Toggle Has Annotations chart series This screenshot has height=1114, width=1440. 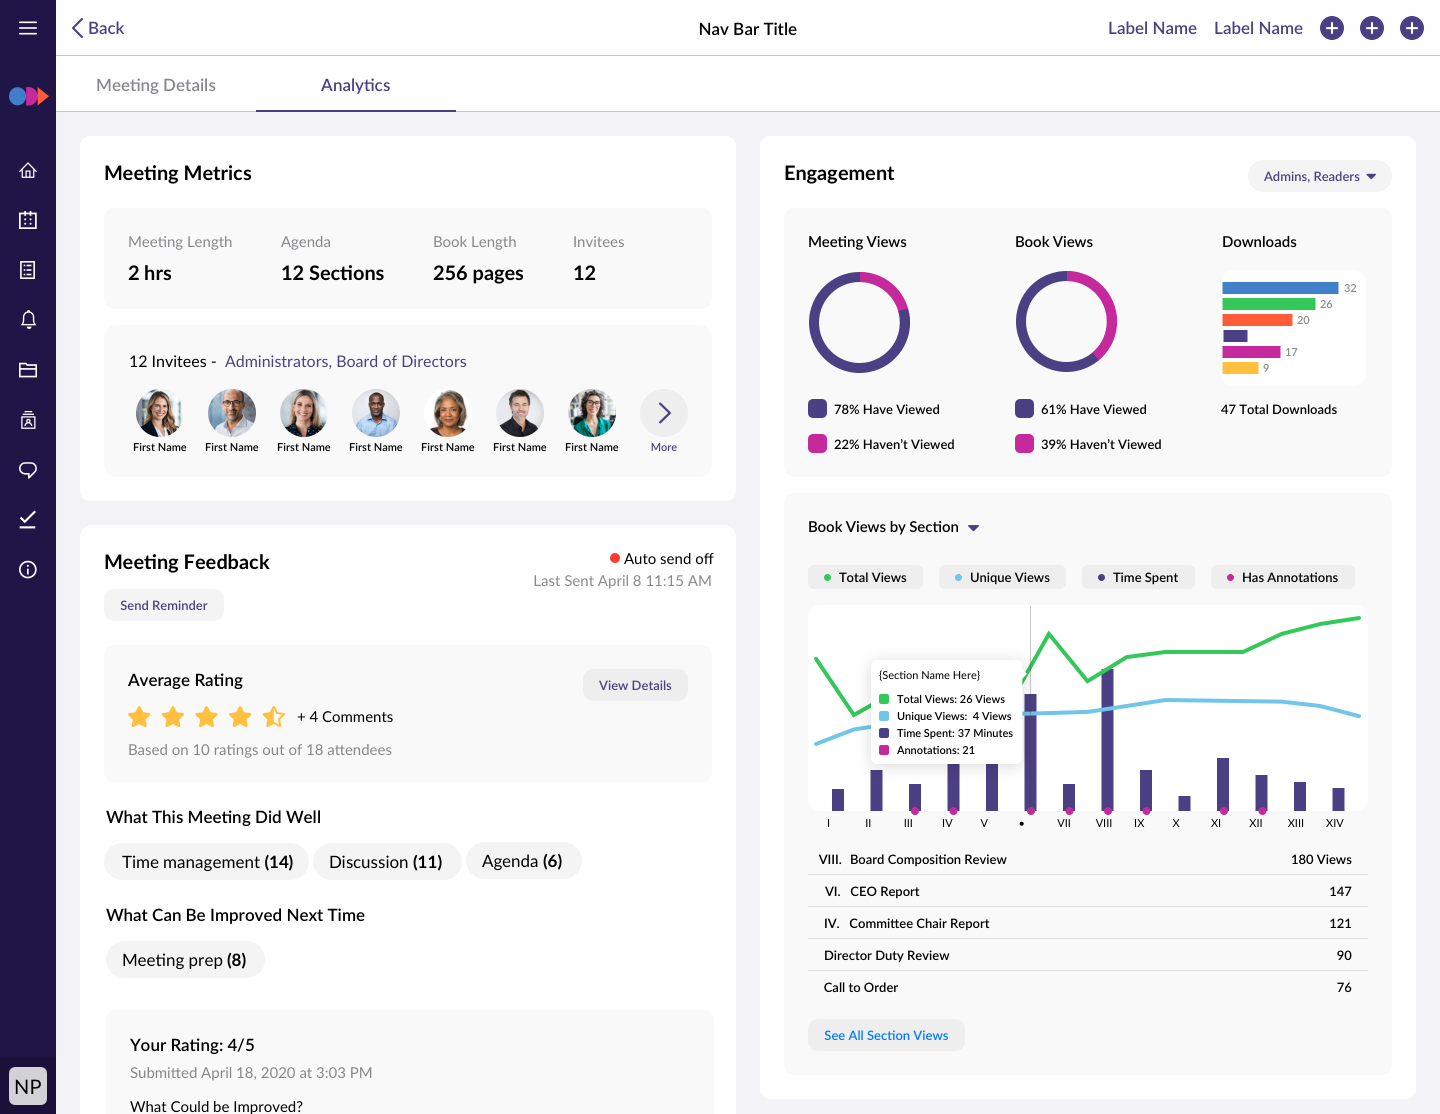(x=1282, y=577)
